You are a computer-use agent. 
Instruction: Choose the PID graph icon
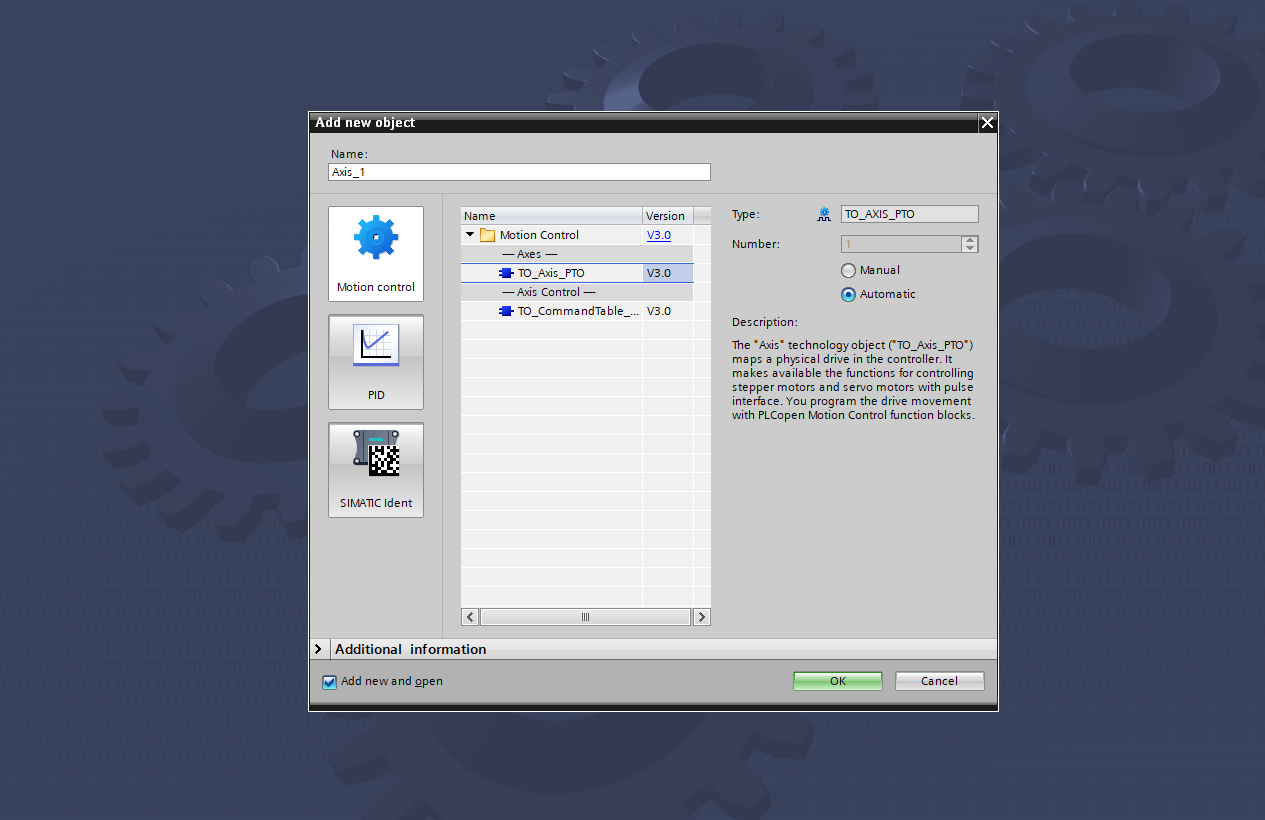376,345
